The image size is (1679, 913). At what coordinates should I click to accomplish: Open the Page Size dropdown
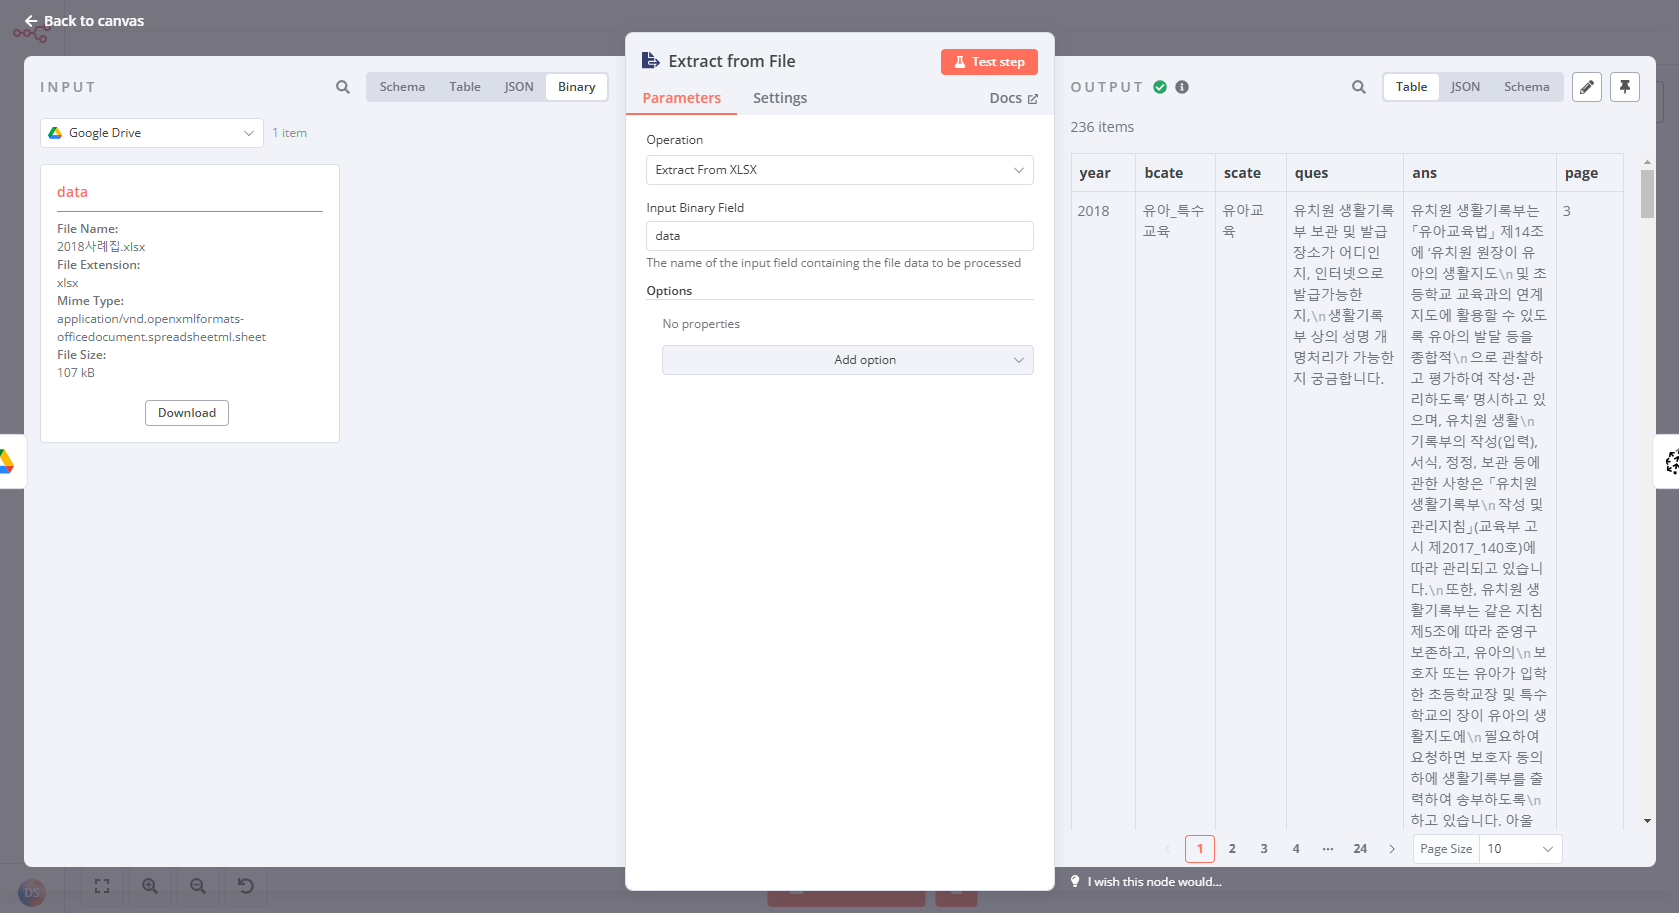coord(1518,849)
